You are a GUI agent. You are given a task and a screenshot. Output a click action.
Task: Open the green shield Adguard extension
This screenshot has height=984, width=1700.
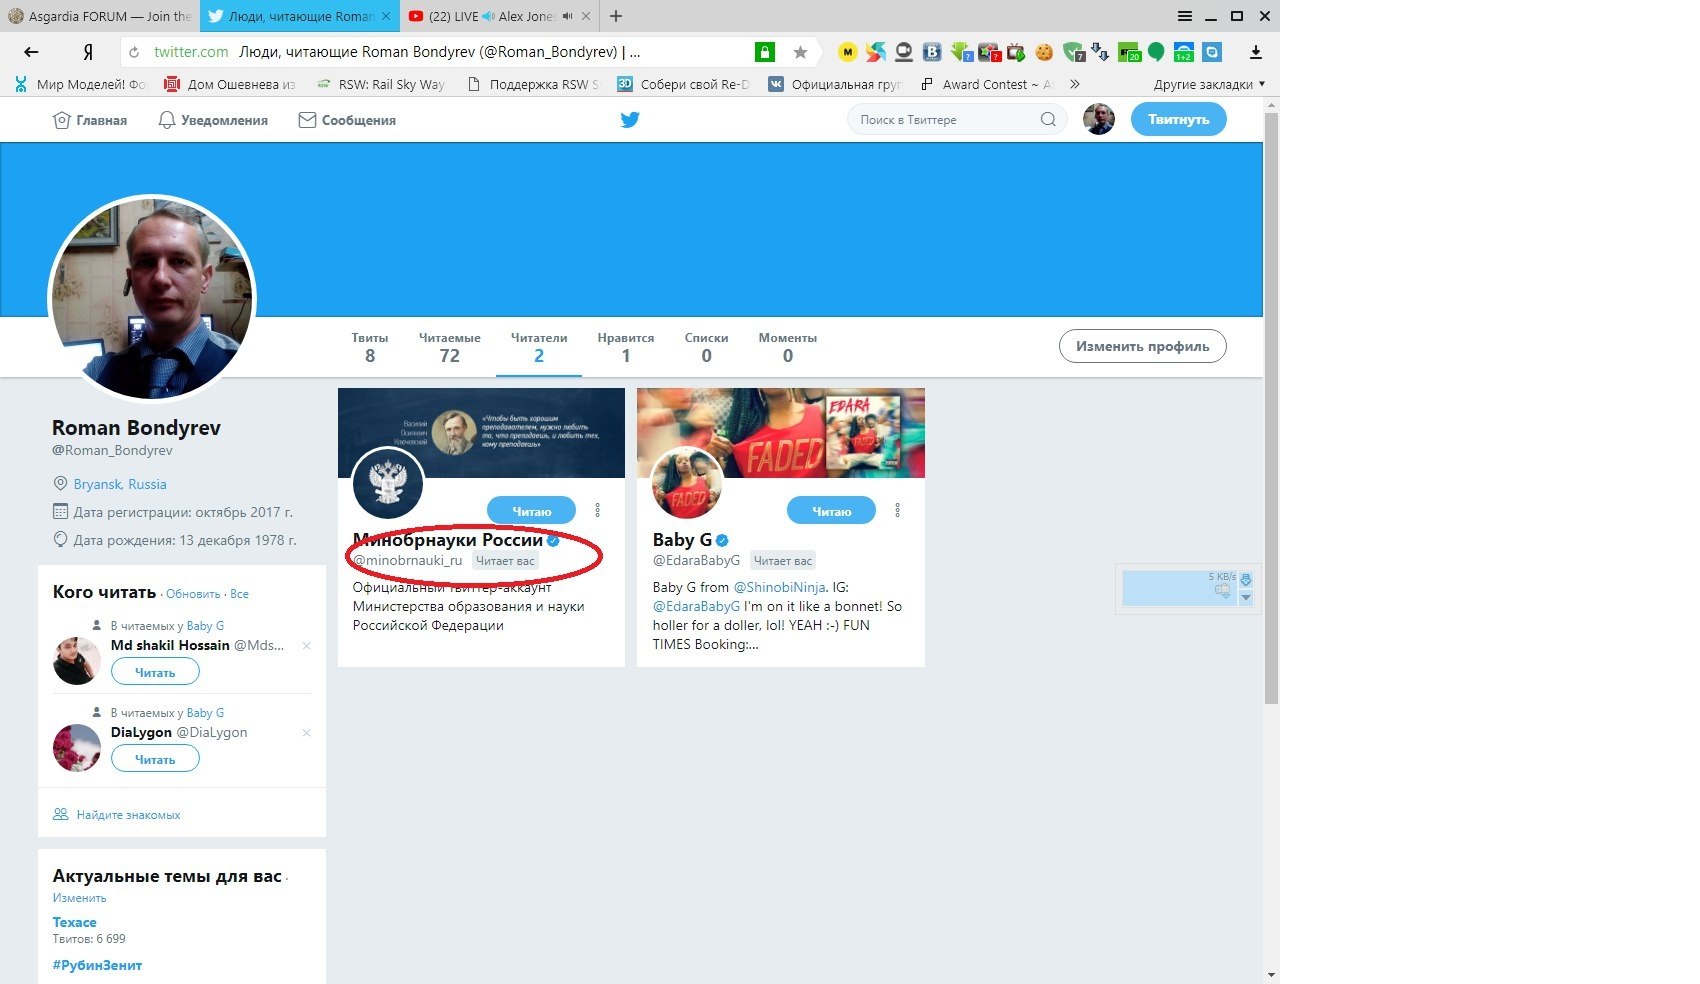1073,52
